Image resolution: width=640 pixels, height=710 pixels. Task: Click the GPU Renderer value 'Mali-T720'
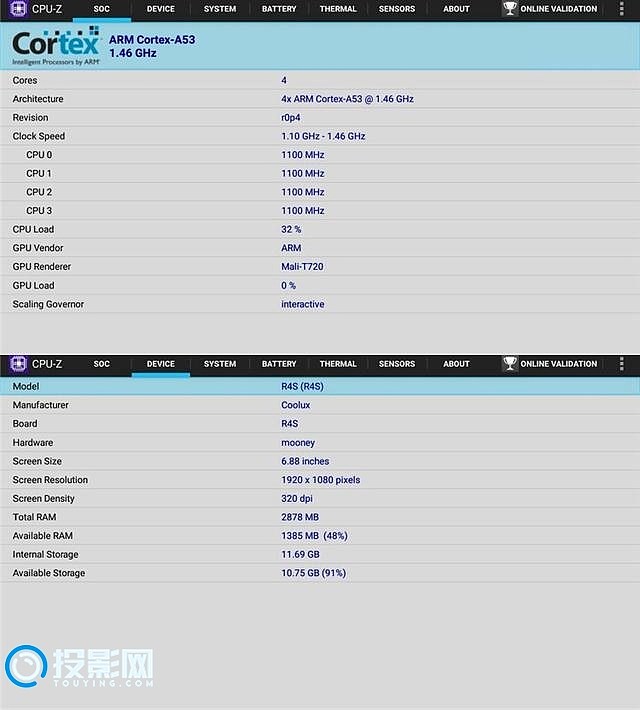click(x=302, y=267)
